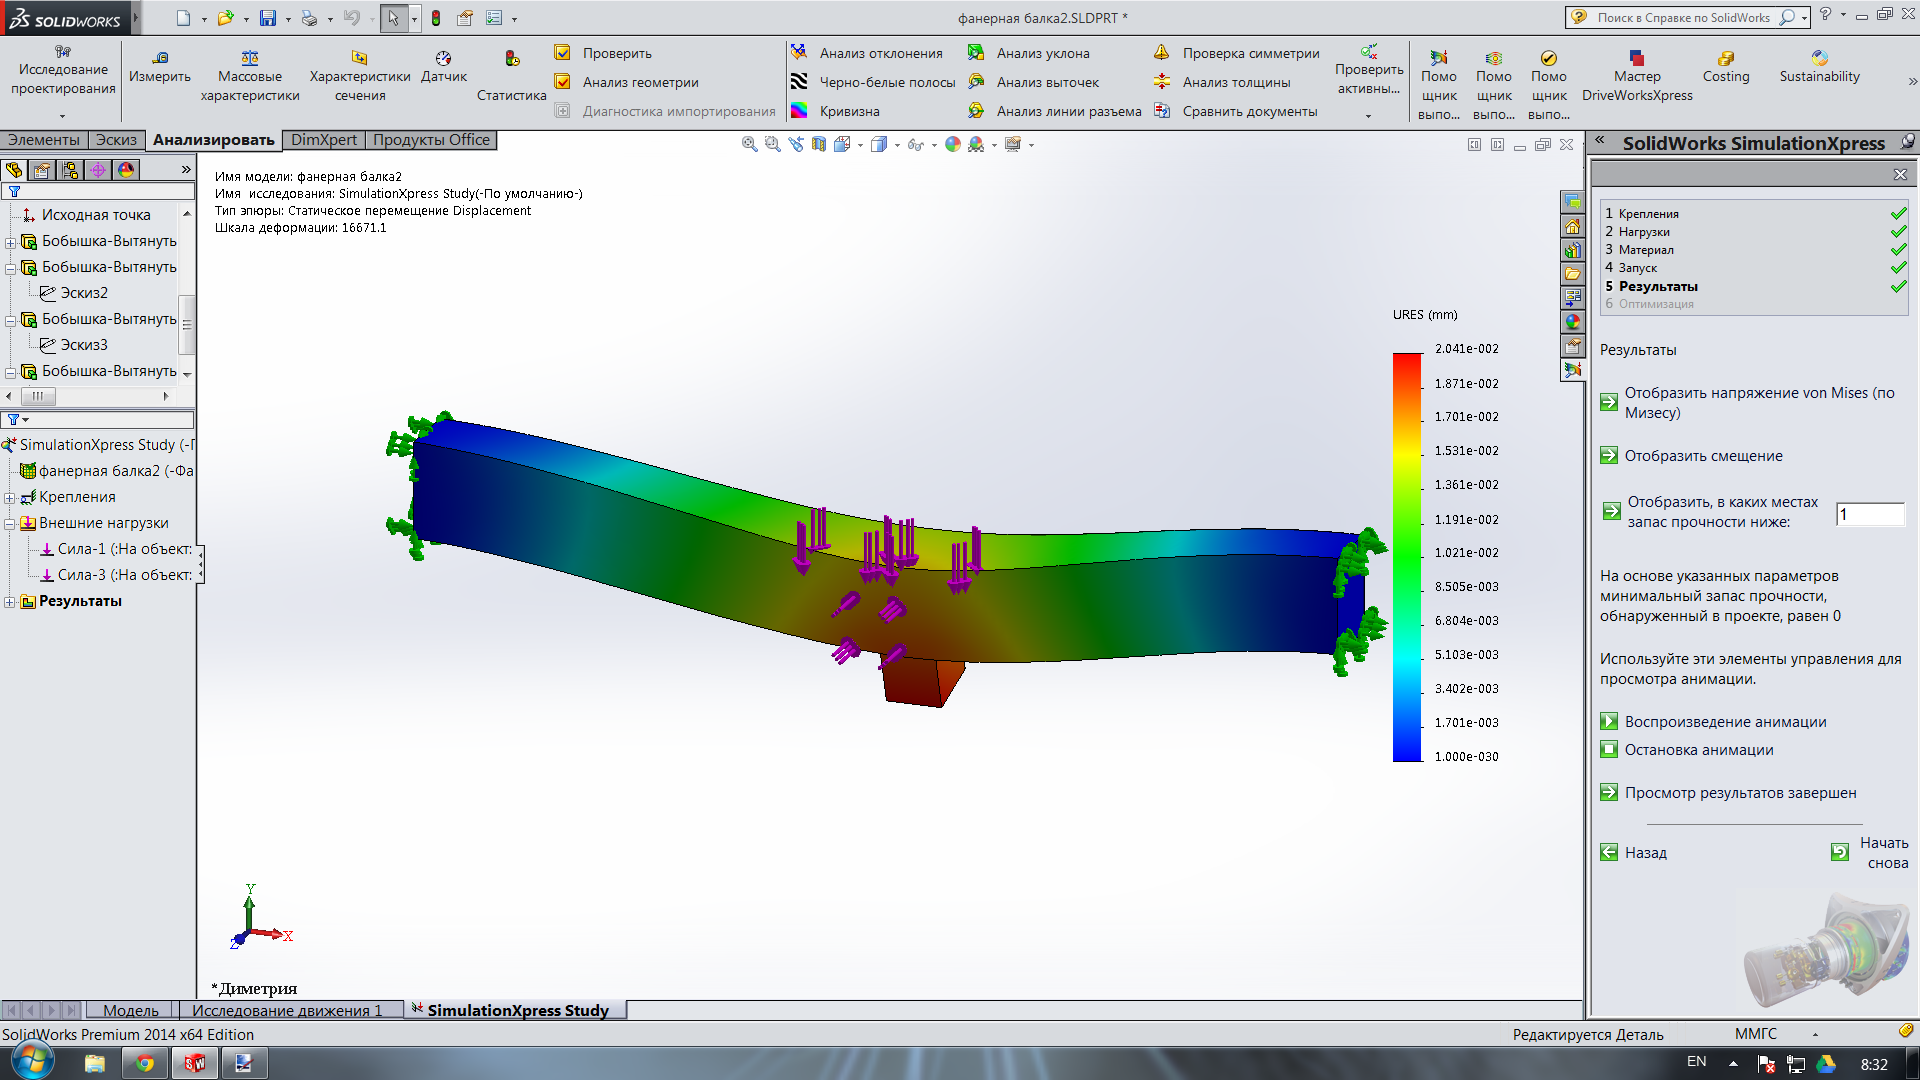Click the Назад button
The height and width of the screenshot is (1080, 1920).
[1645, 853]
